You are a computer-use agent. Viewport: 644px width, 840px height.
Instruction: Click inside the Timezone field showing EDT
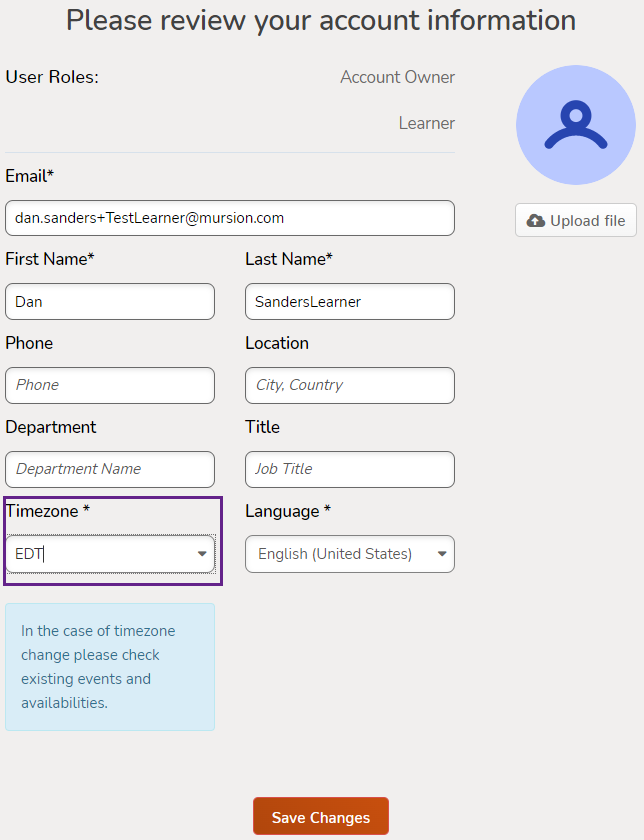click(x=100, y=554)
